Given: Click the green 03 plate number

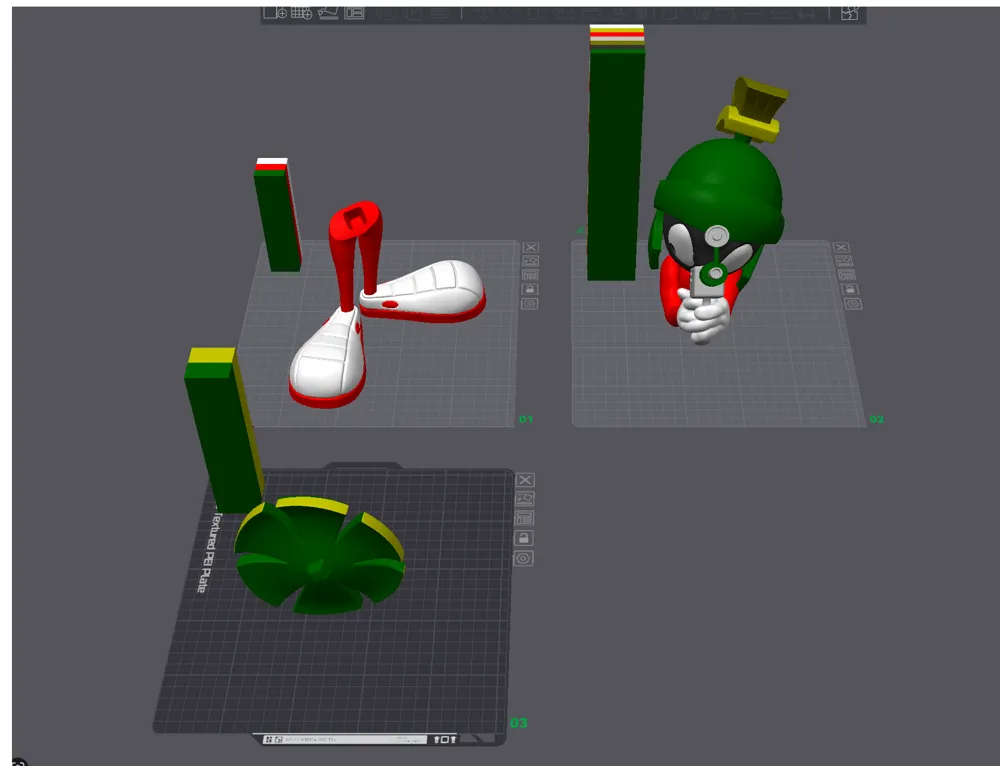Looking at the screenshot, I should click(518, 723).
